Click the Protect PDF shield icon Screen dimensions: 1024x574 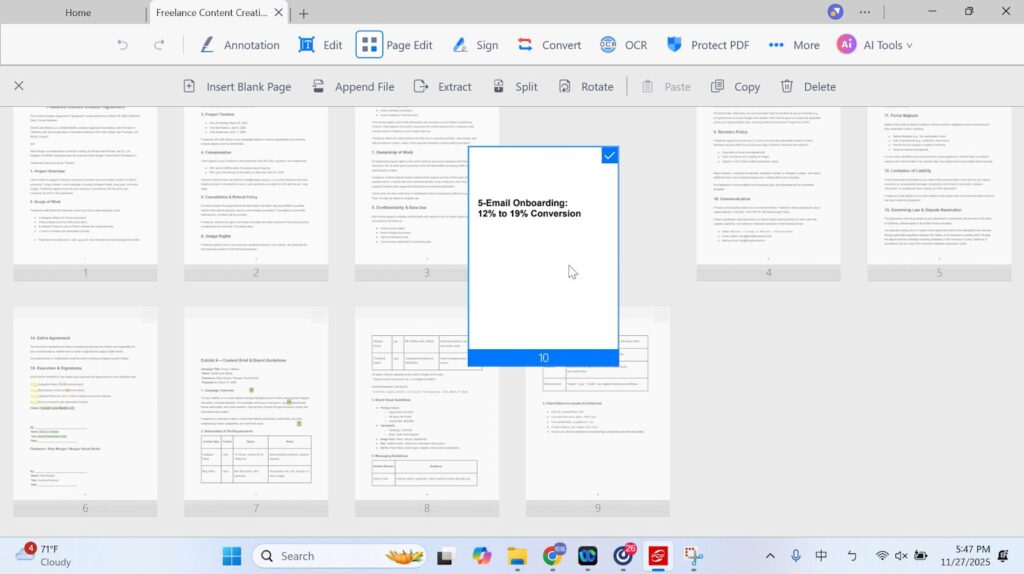coord(674,45)
